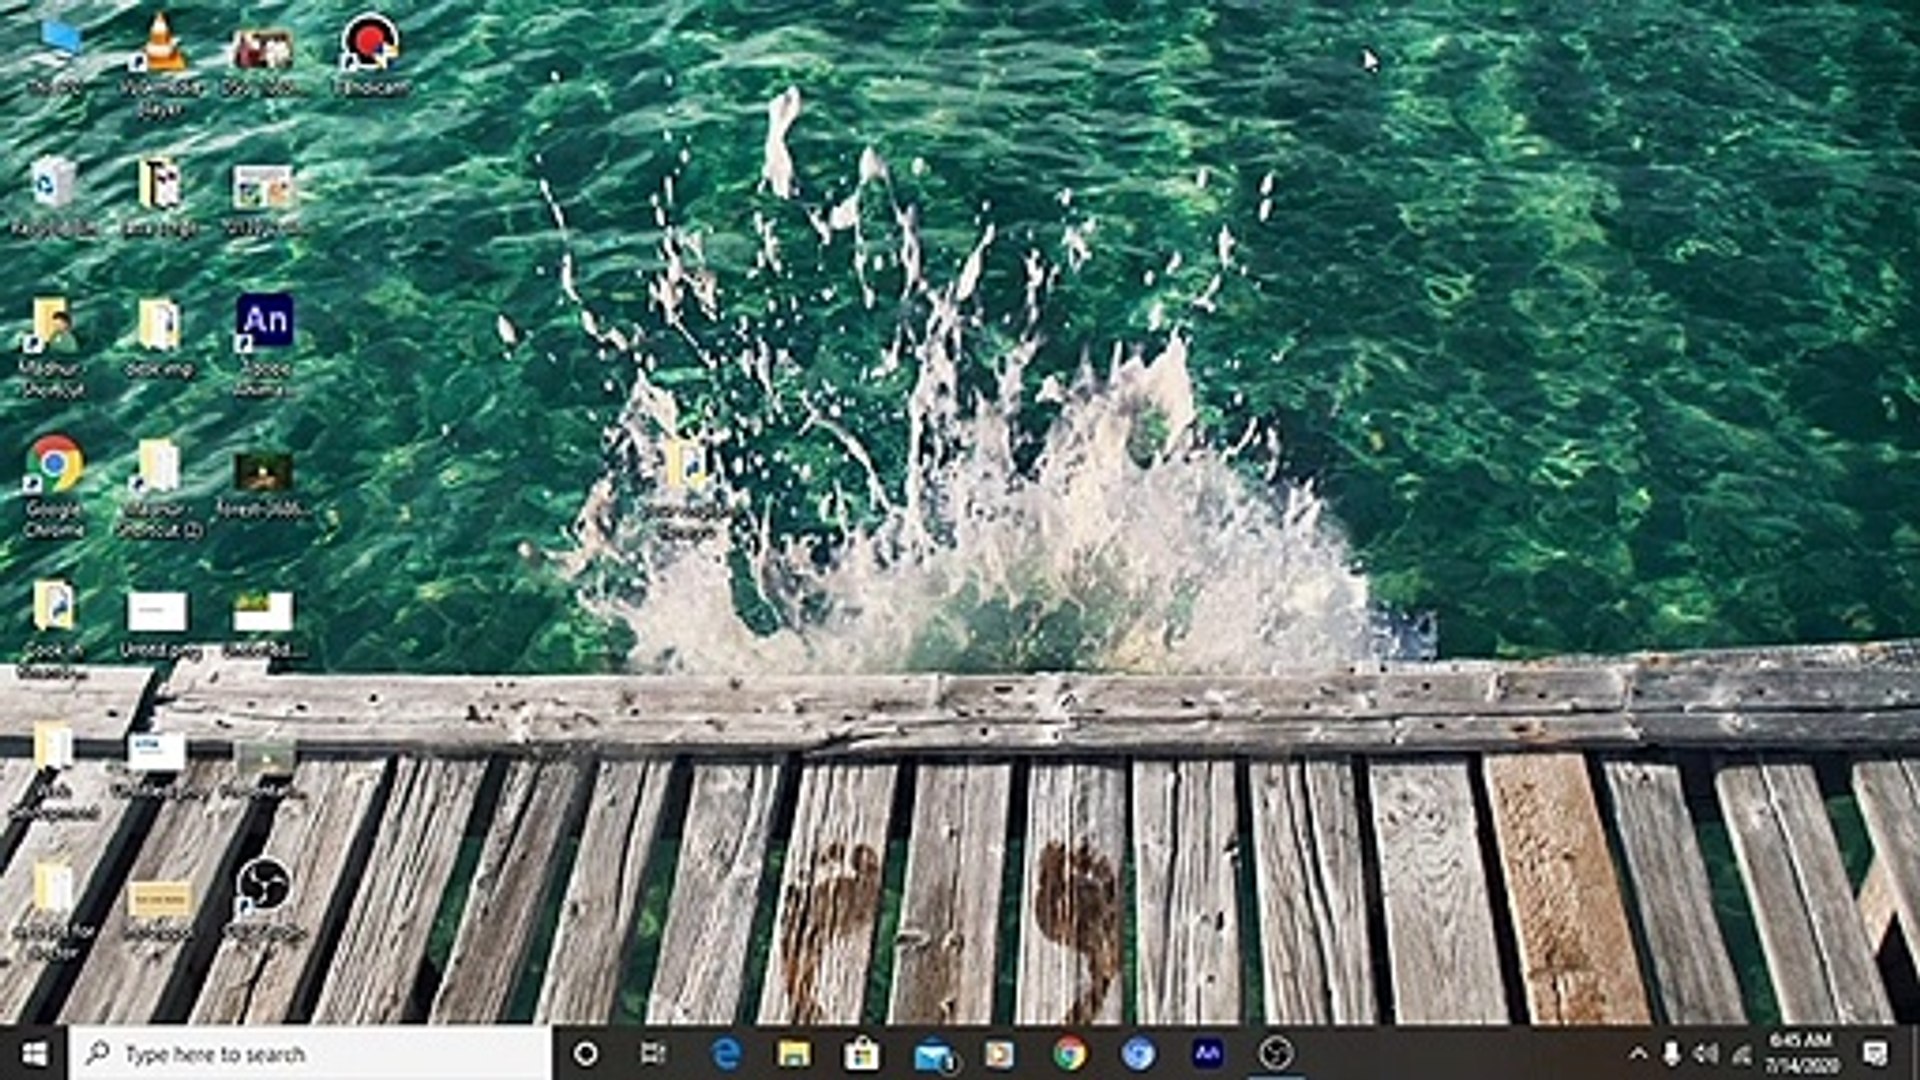The width and height of the screenshot is (1920, 1080).
Task: Open the Action Center notifications
Action: pyautogui.click(x=1875, y=1053)
